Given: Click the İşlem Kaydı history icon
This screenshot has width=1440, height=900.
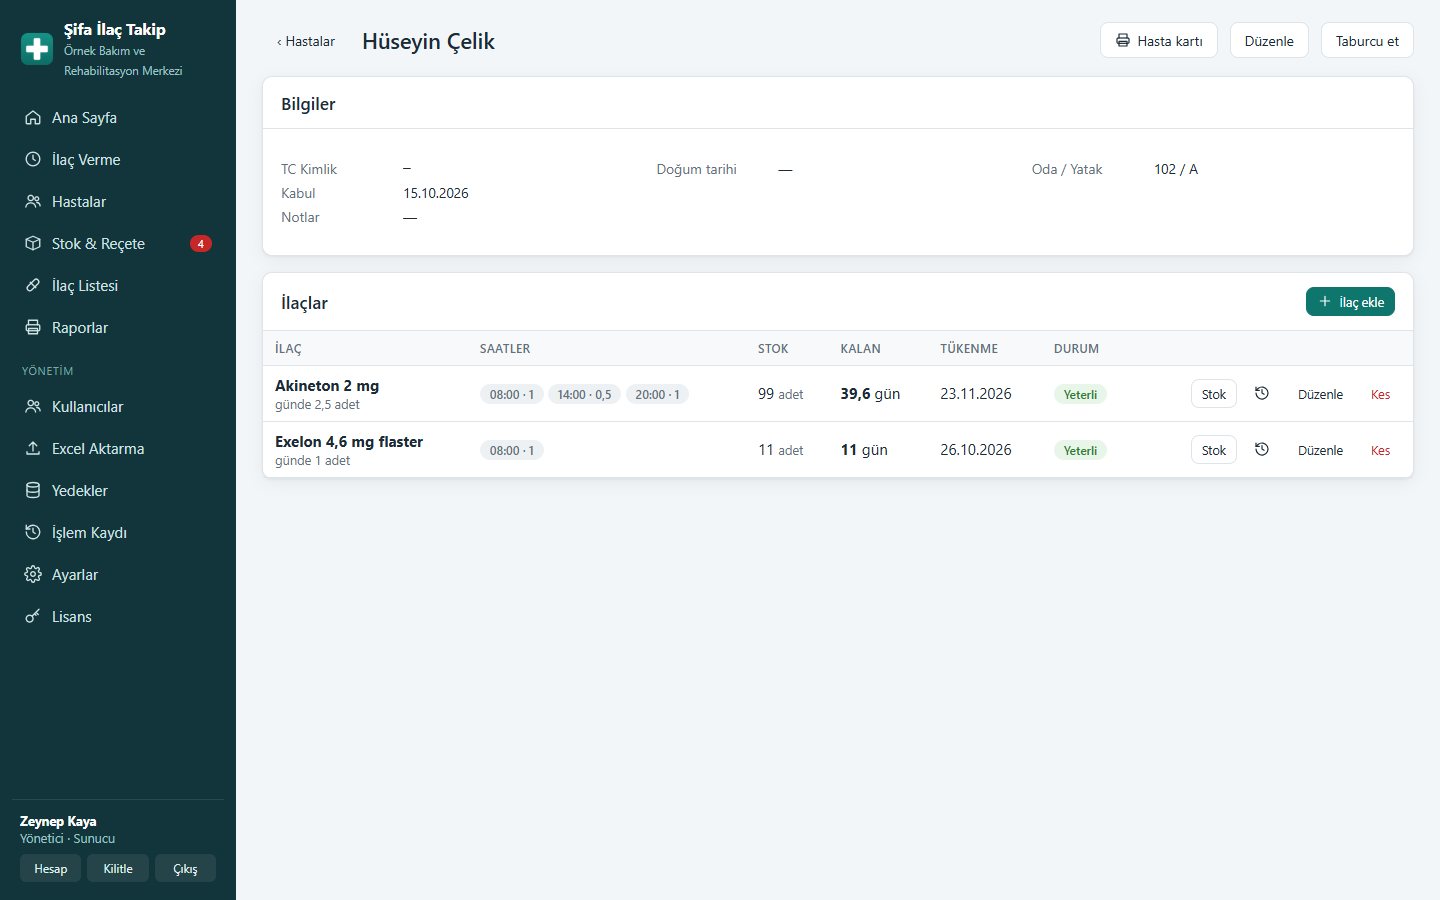Looking at the screenshot, I should (x=33, y=533).
